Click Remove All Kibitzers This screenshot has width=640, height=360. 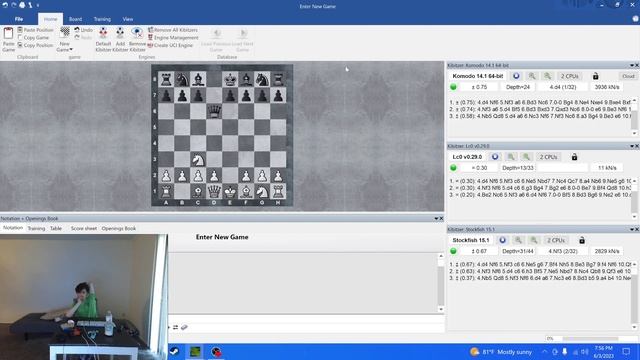pyautogui.click(x=172, y=30)
